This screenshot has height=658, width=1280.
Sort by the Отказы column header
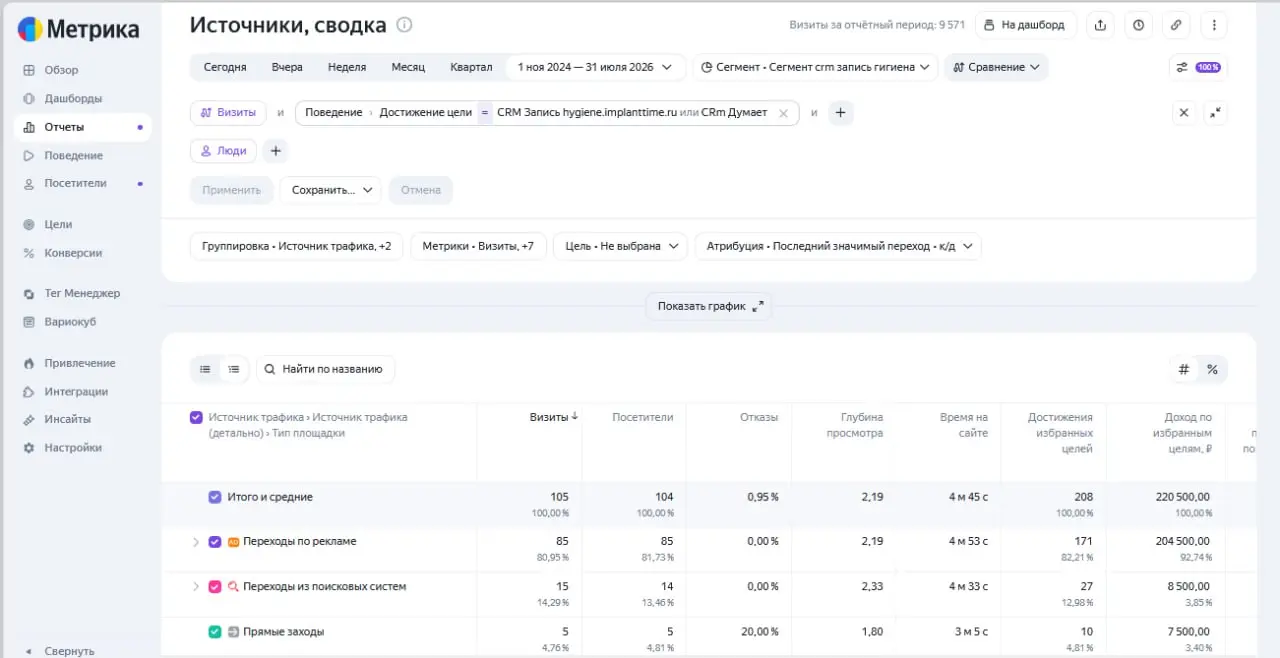pos(759,417)
